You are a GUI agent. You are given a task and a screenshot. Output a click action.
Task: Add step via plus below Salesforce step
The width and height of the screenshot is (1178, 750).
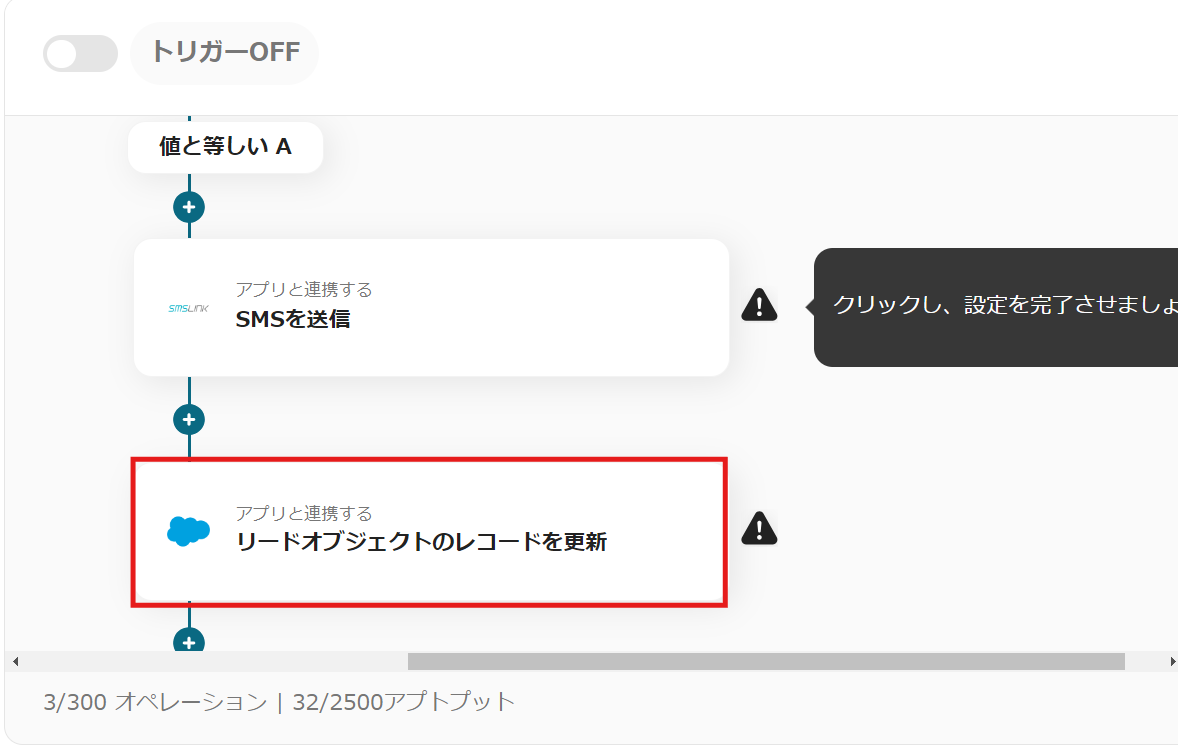189,641
